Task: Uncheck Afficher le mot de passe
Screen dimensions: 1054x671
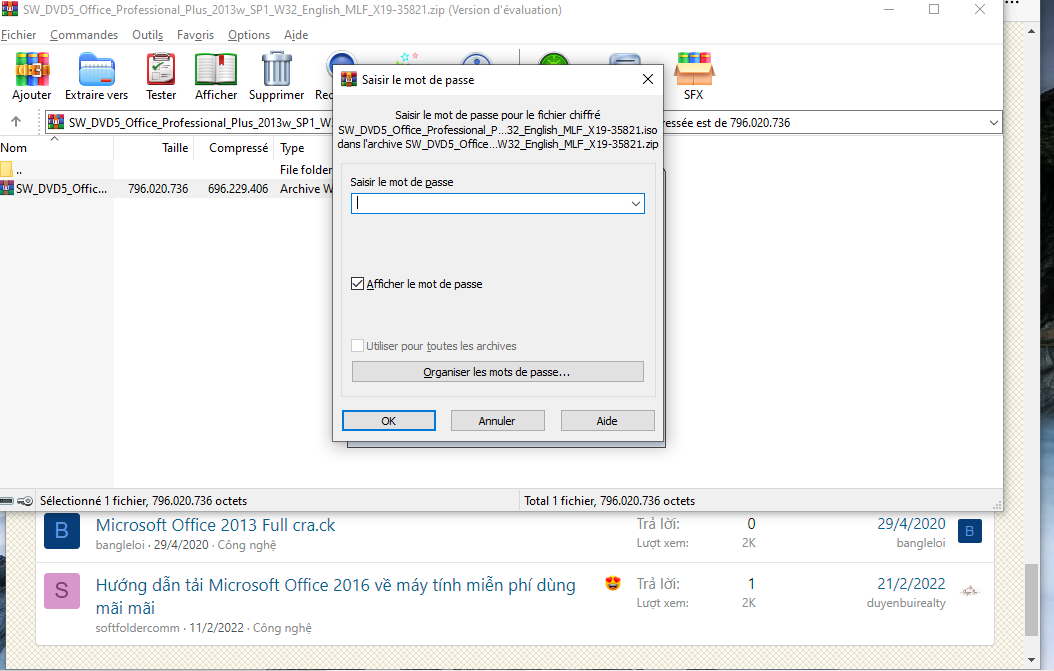Action: point(358,284)
